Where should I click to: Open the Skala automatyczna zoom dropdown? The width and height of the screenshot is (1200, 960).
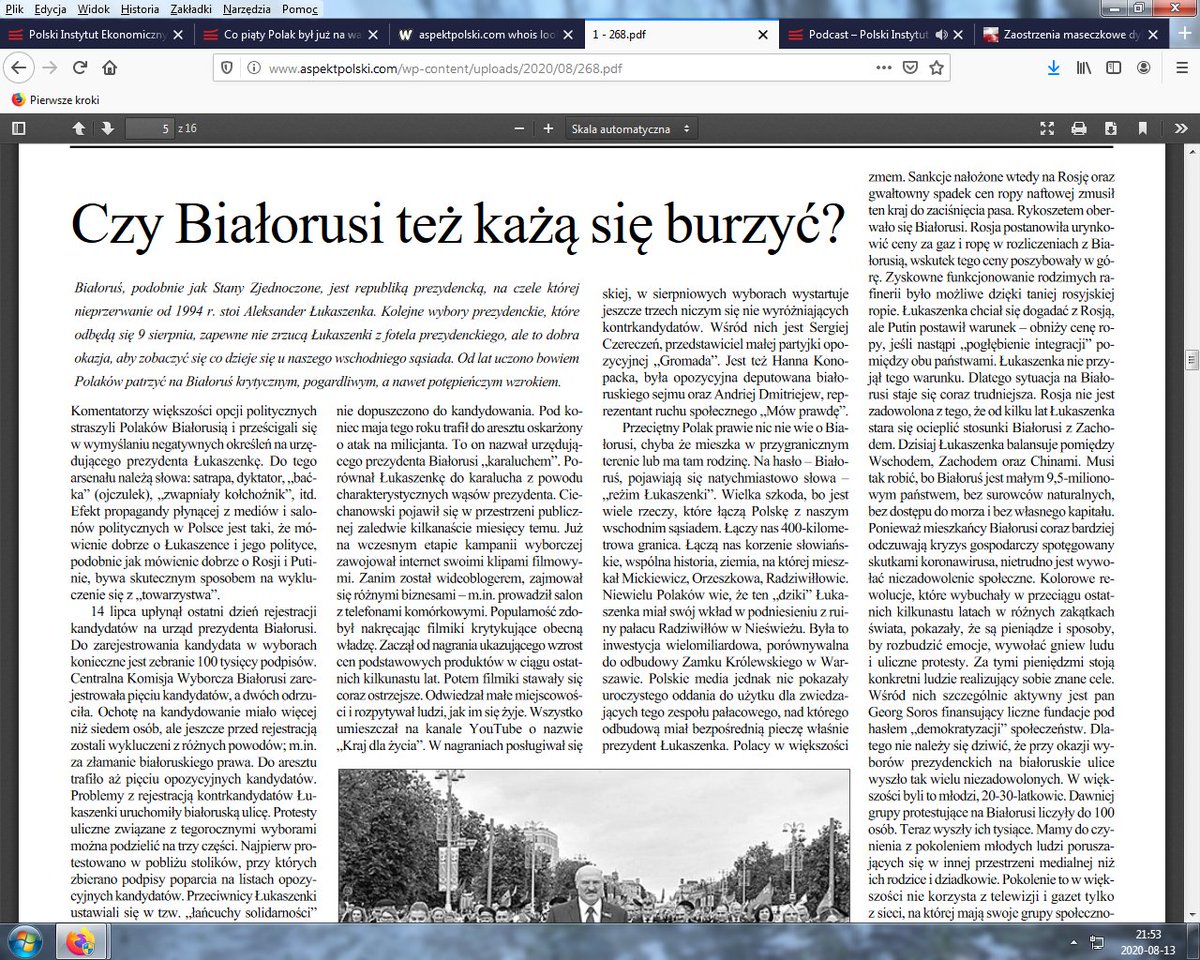pos(631,129)
